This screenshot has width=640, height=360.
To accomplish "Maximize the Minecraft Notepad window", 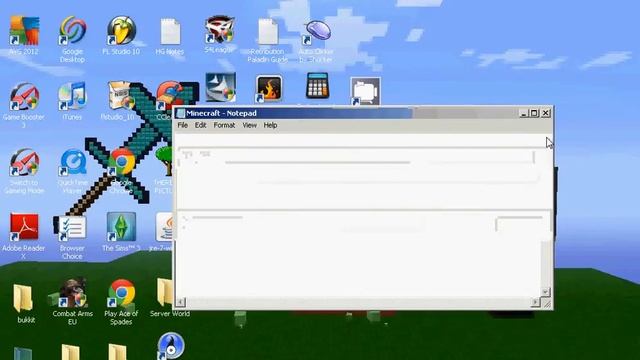I will (534, 113).
